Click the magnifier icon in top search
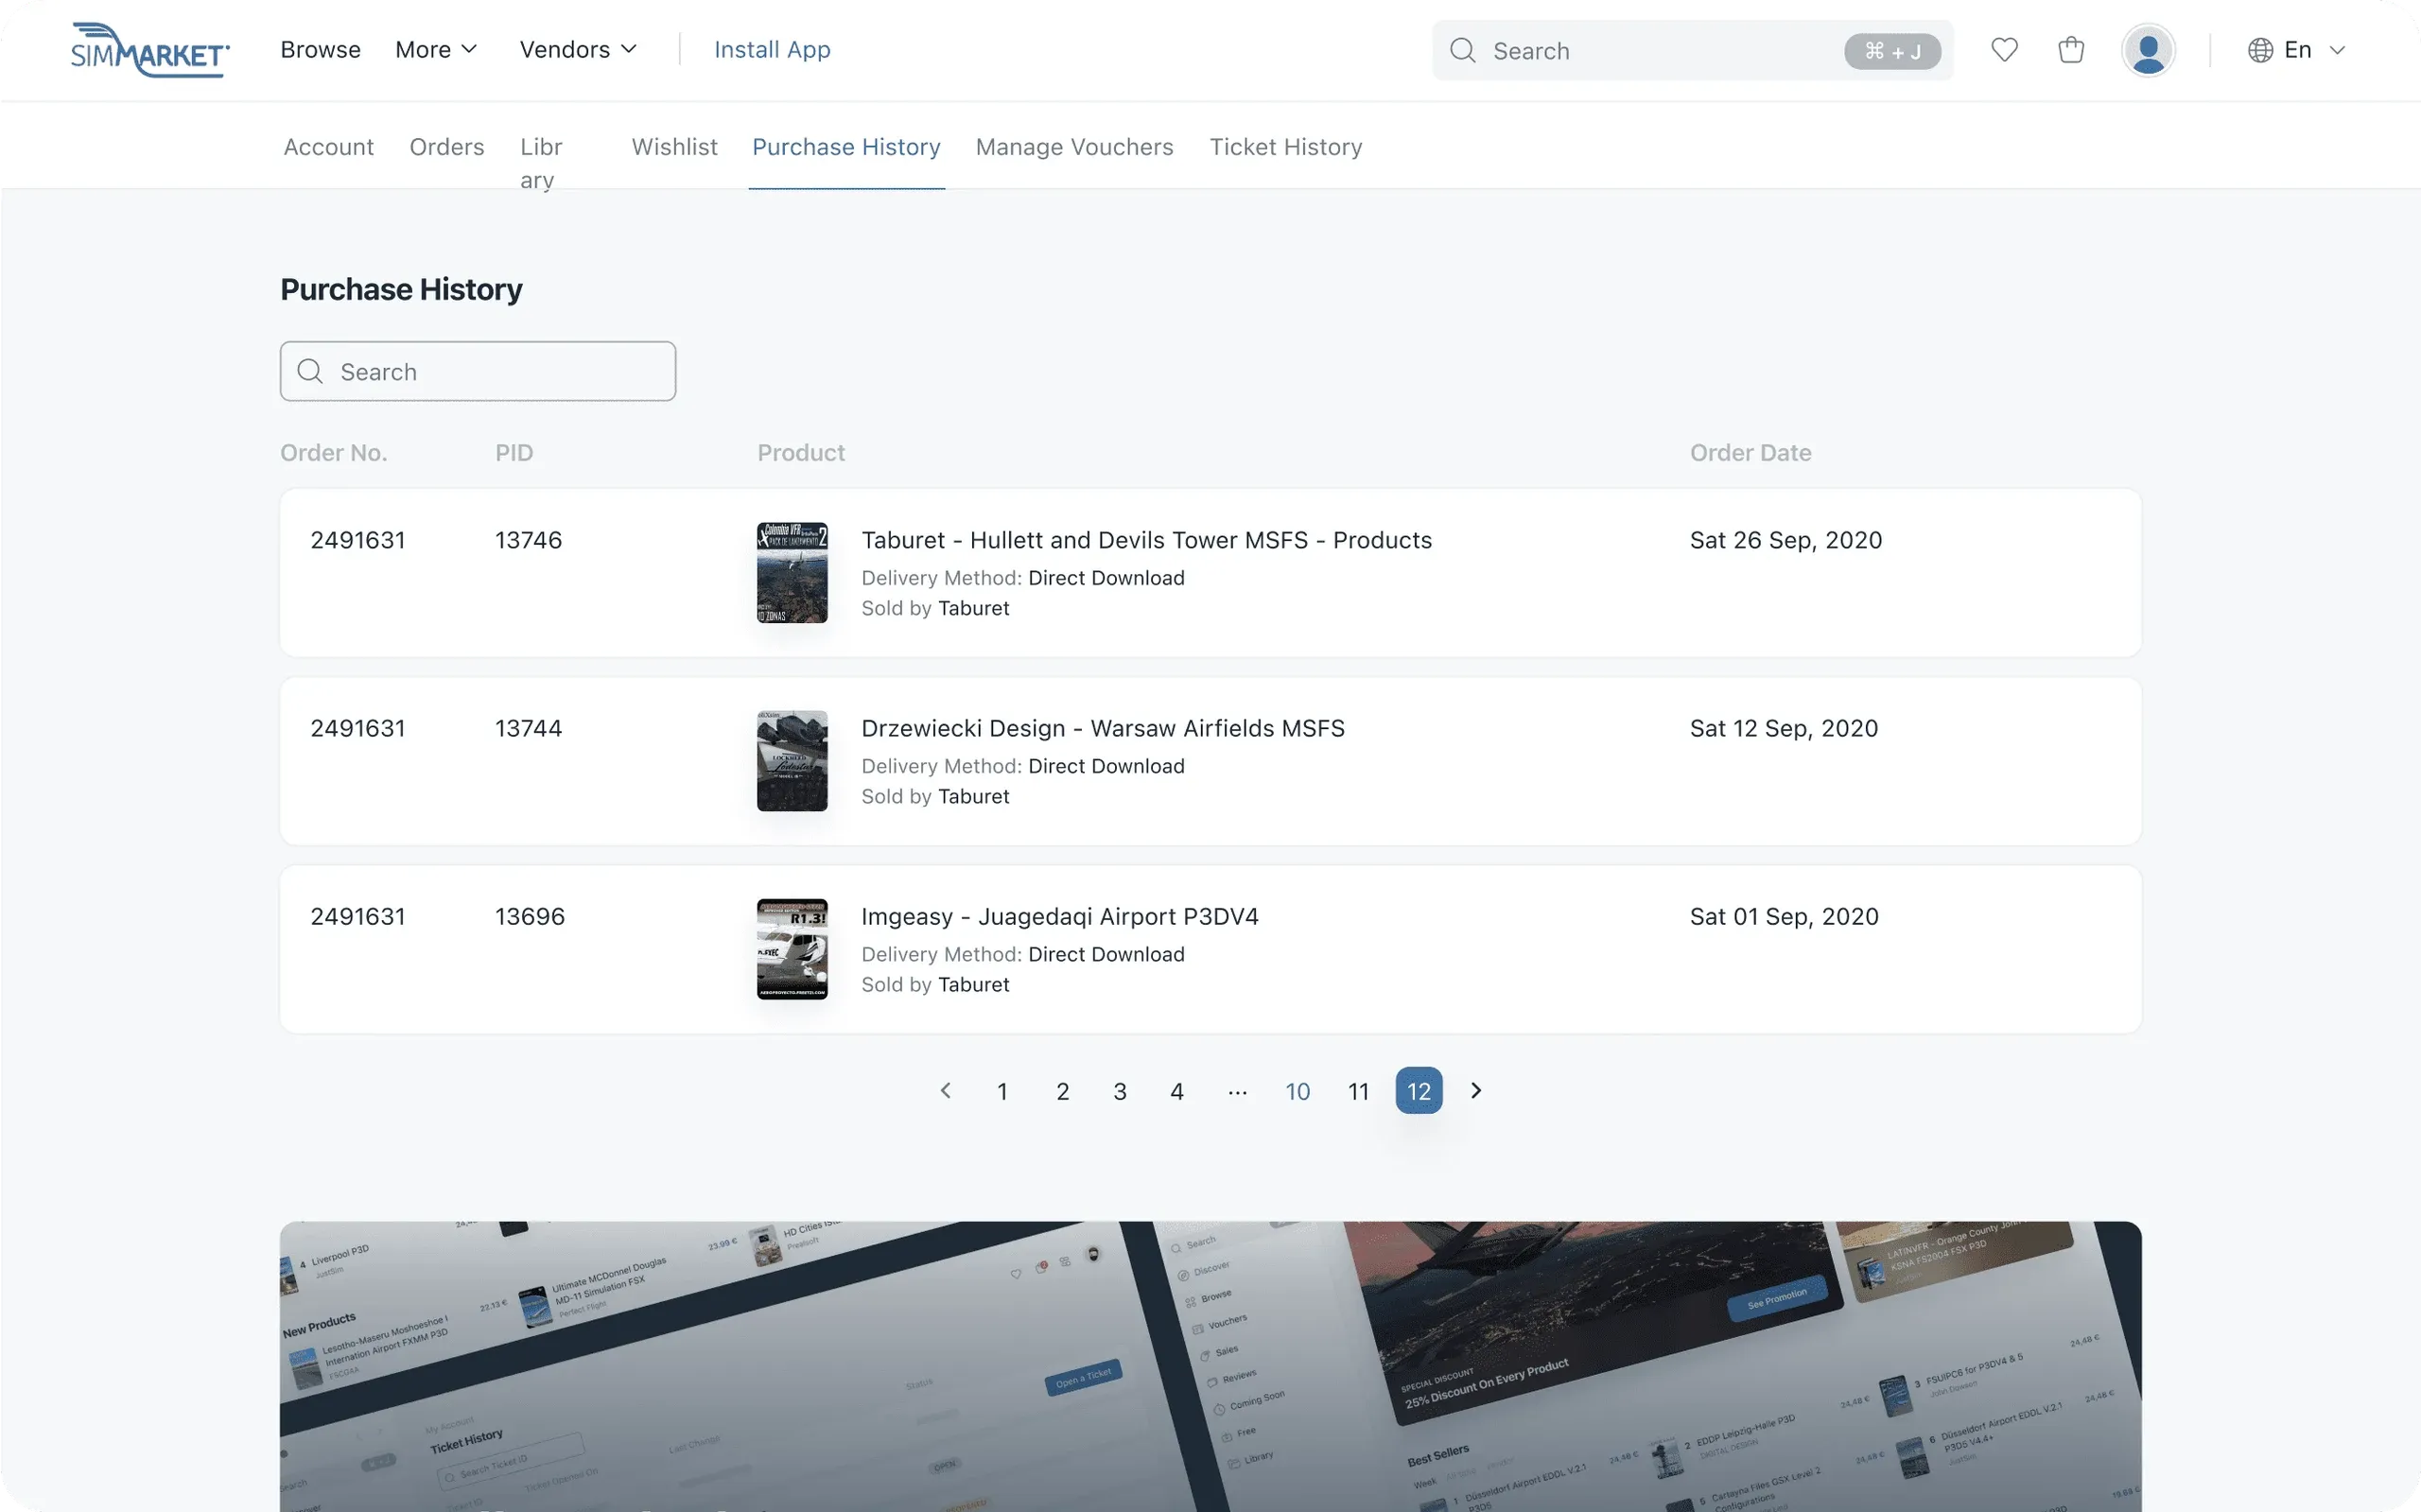Viewport: 2421px width, 1512px height. tap(1463, 50)
